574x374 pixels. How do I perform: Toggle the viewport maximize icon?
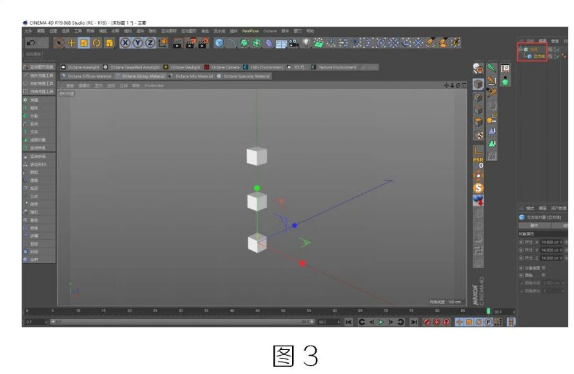pyautogui.click(x=464, y=85)
